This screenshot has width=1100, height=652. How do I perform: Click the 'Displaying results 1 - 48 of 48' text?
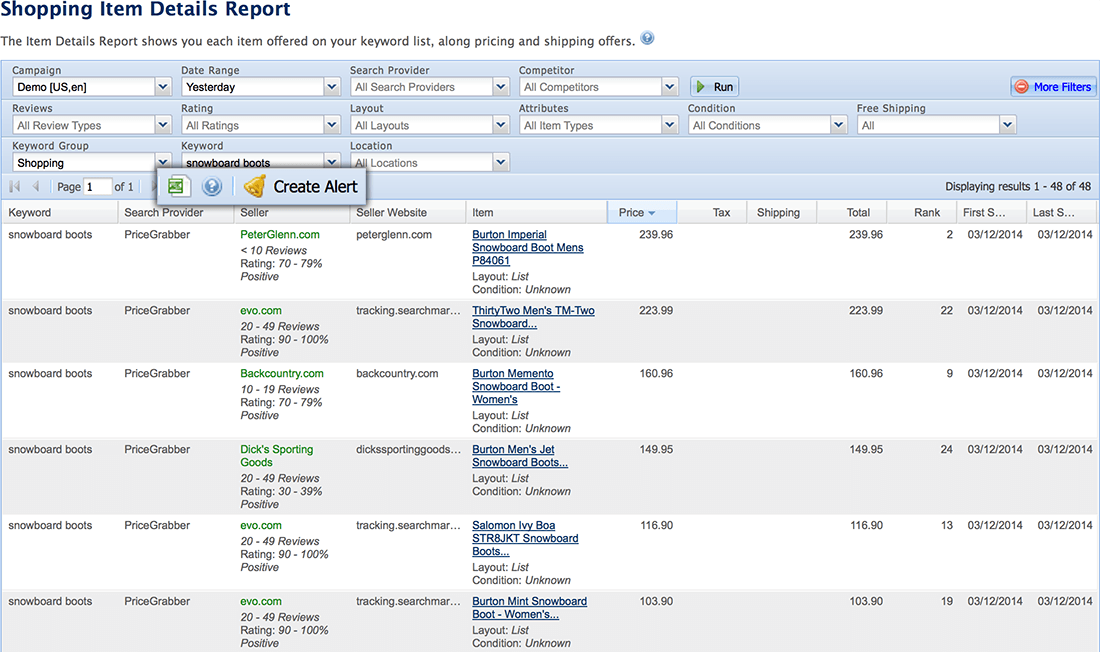pos(1018,186)
